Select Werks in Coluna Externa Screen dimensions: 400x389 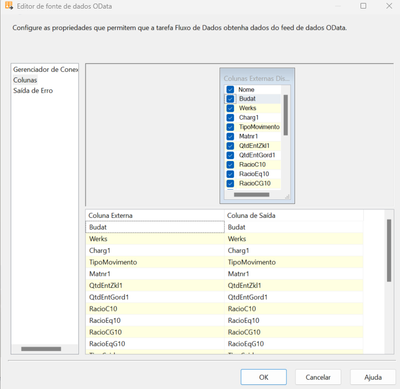click(x=155, y=239)
